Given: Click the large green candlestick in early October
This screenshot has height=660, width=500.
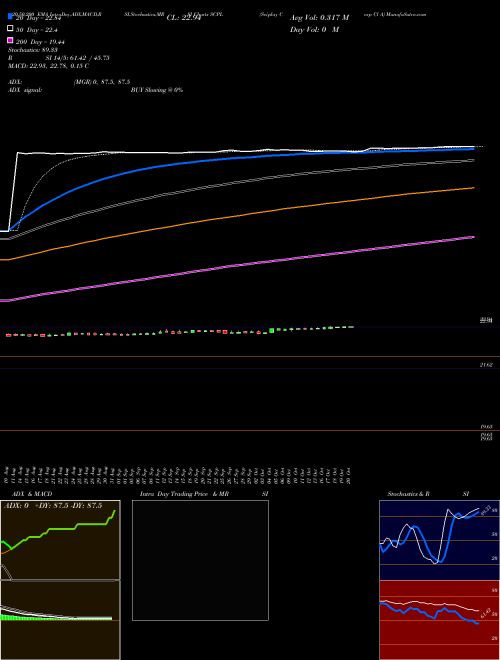Looking at the screenshot, I should coord(272,330).
